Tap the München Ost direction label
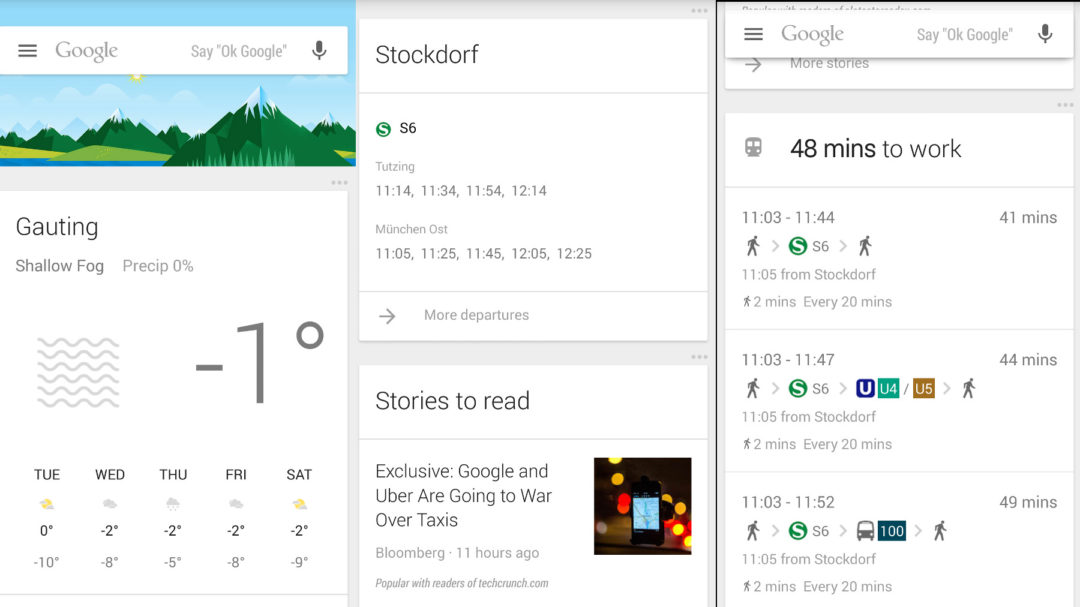The image size is (1080, 607). coord(411,229)
